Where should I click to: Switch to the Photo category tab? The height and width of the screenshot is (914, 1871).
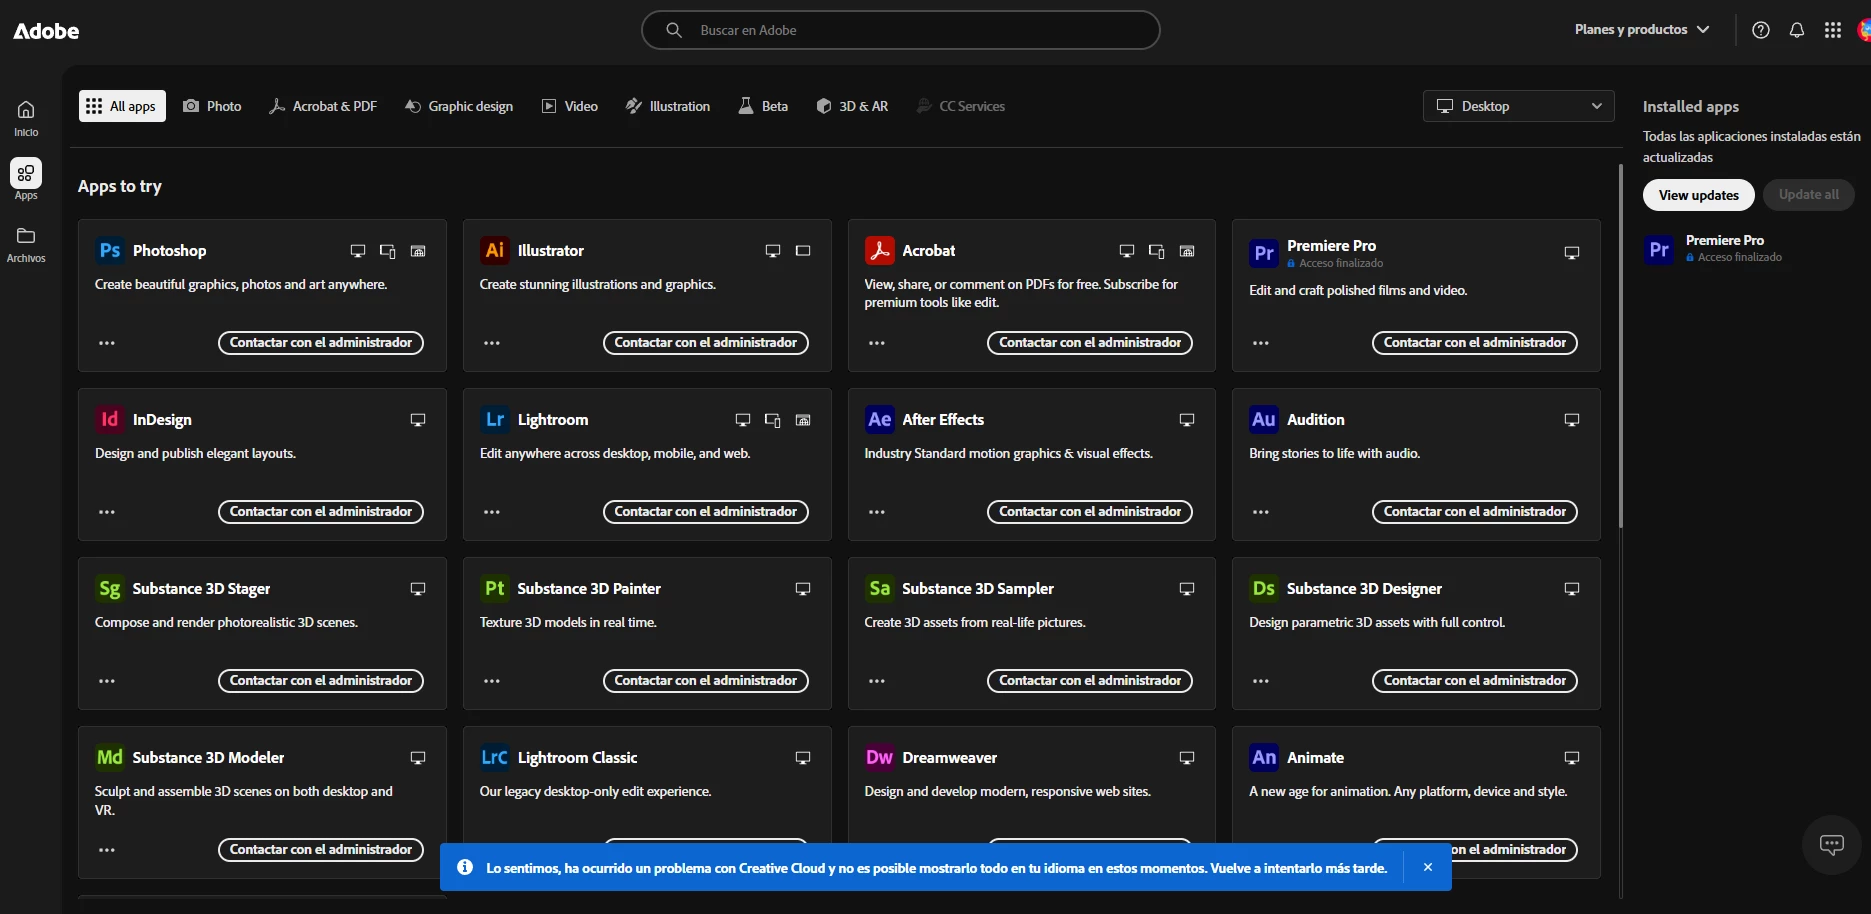pyautogui.click(x=212, y=106)
